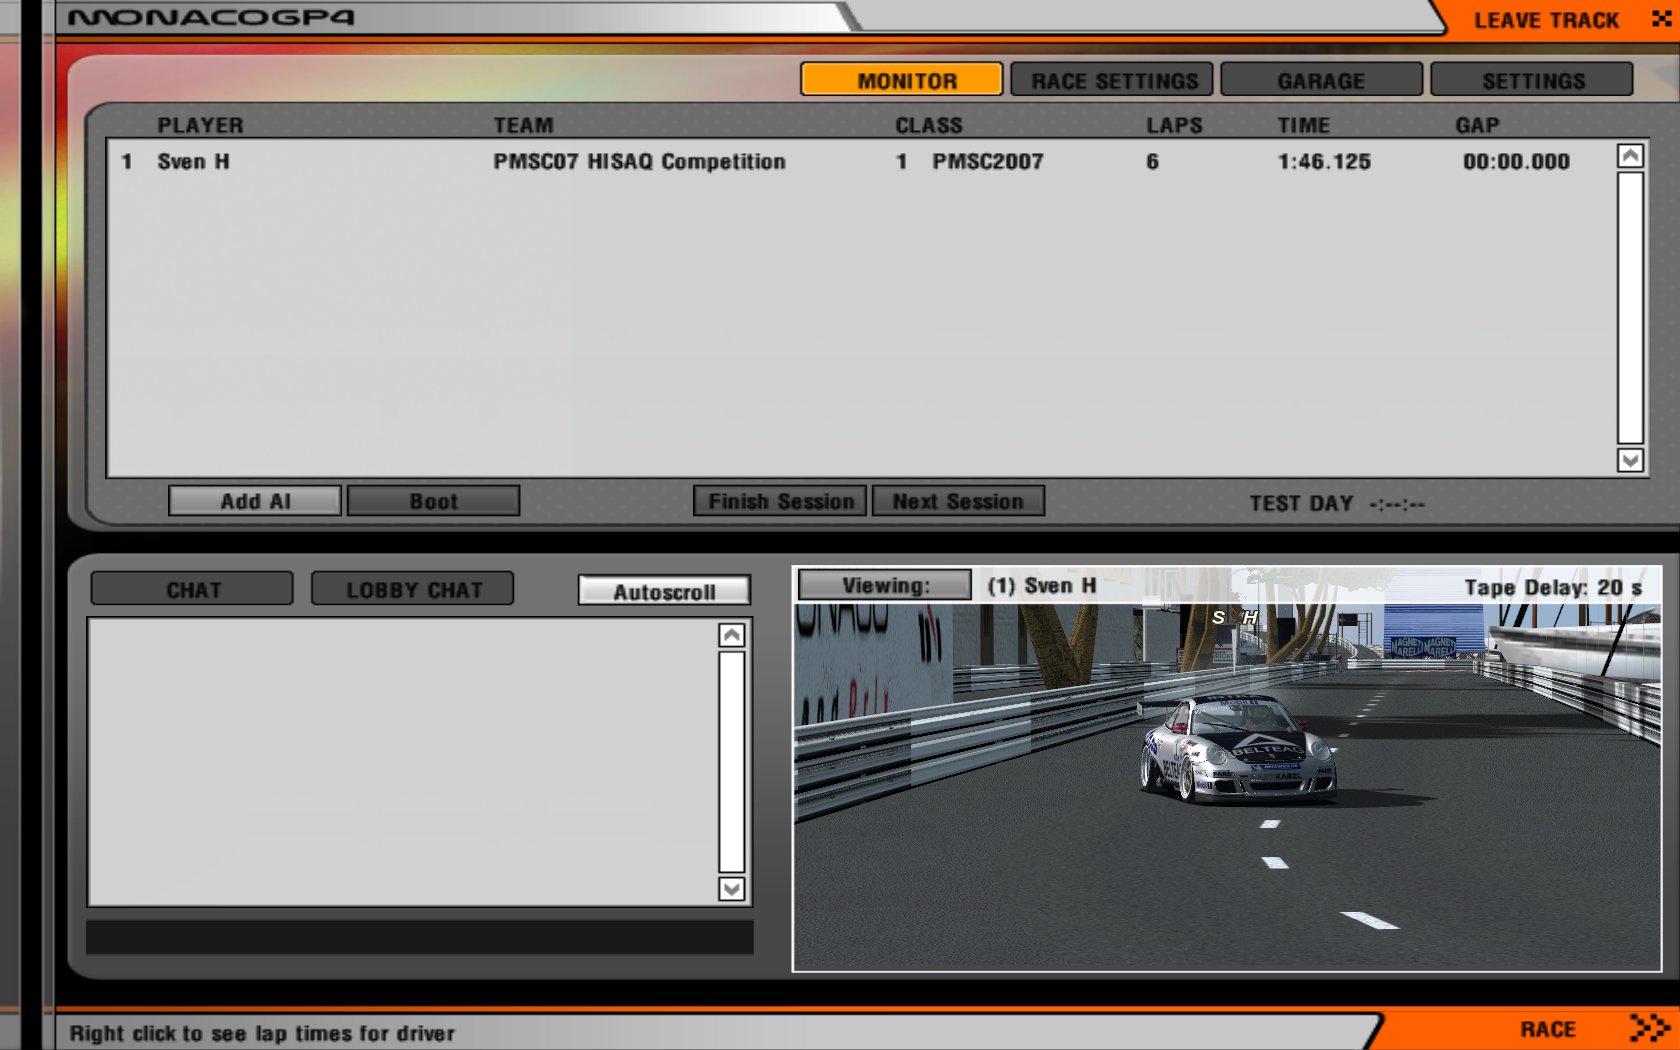1680x1050 pixels.
Task: Click chat box scroll up arrow
Action: (x=732, y=635)
